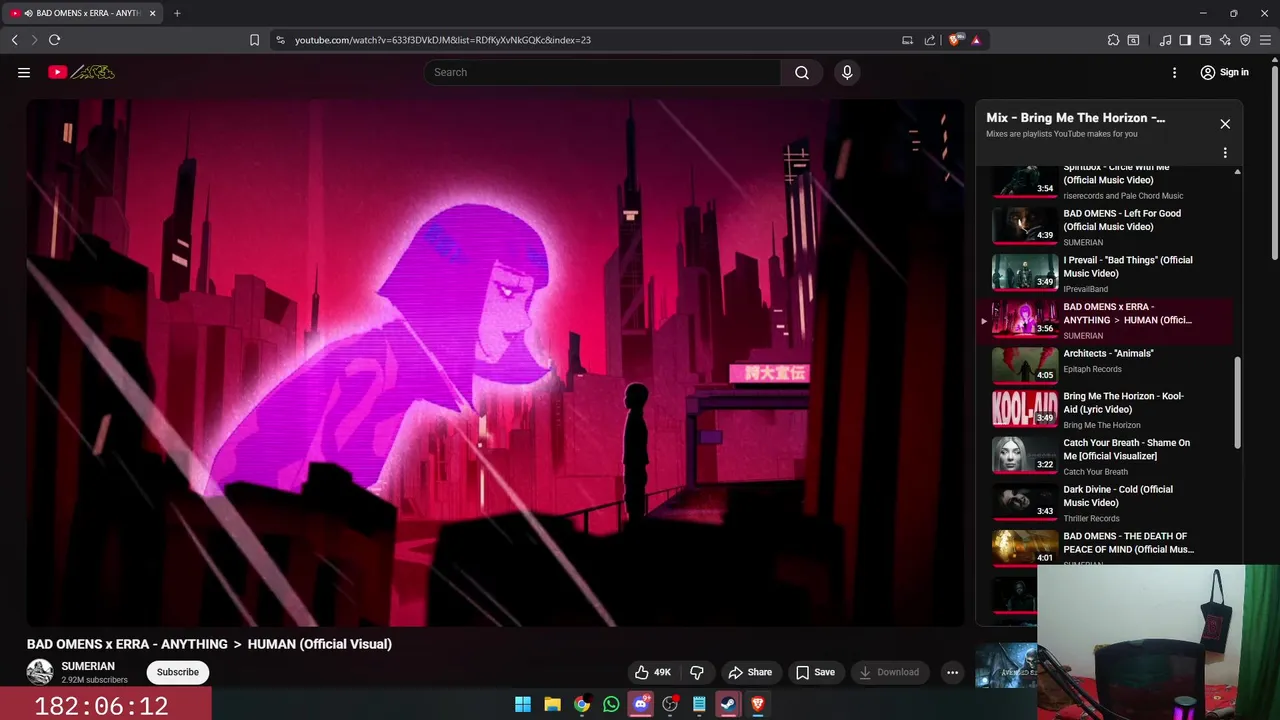Screen dimensions: 1280x720
Task: Open Brave VPN shield icon
Action: pos(1245,40)
